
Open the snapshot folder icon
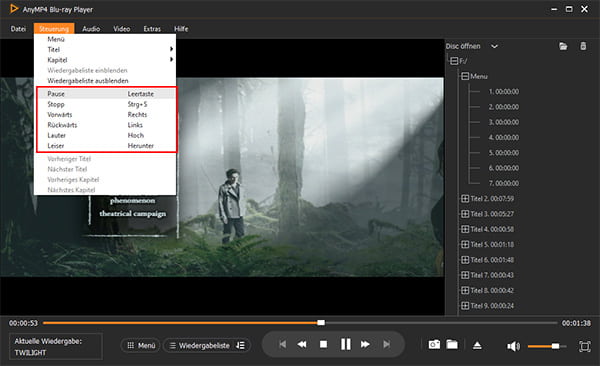point(452,345)
